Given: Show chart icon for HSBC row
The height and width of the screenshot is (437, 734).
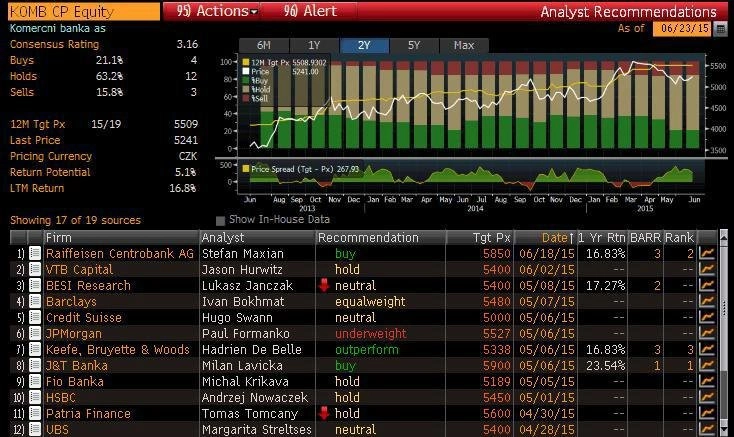Looking at the screenshot, I should point(707,397).
